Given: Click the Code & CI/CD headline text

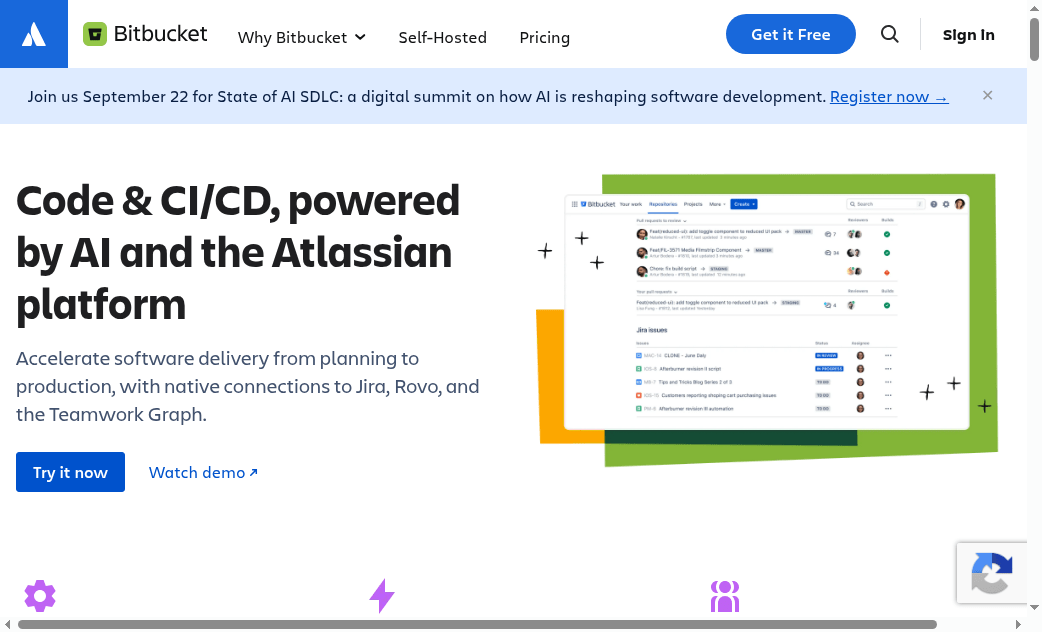Looking at the screenshot, I should [238, 253].
